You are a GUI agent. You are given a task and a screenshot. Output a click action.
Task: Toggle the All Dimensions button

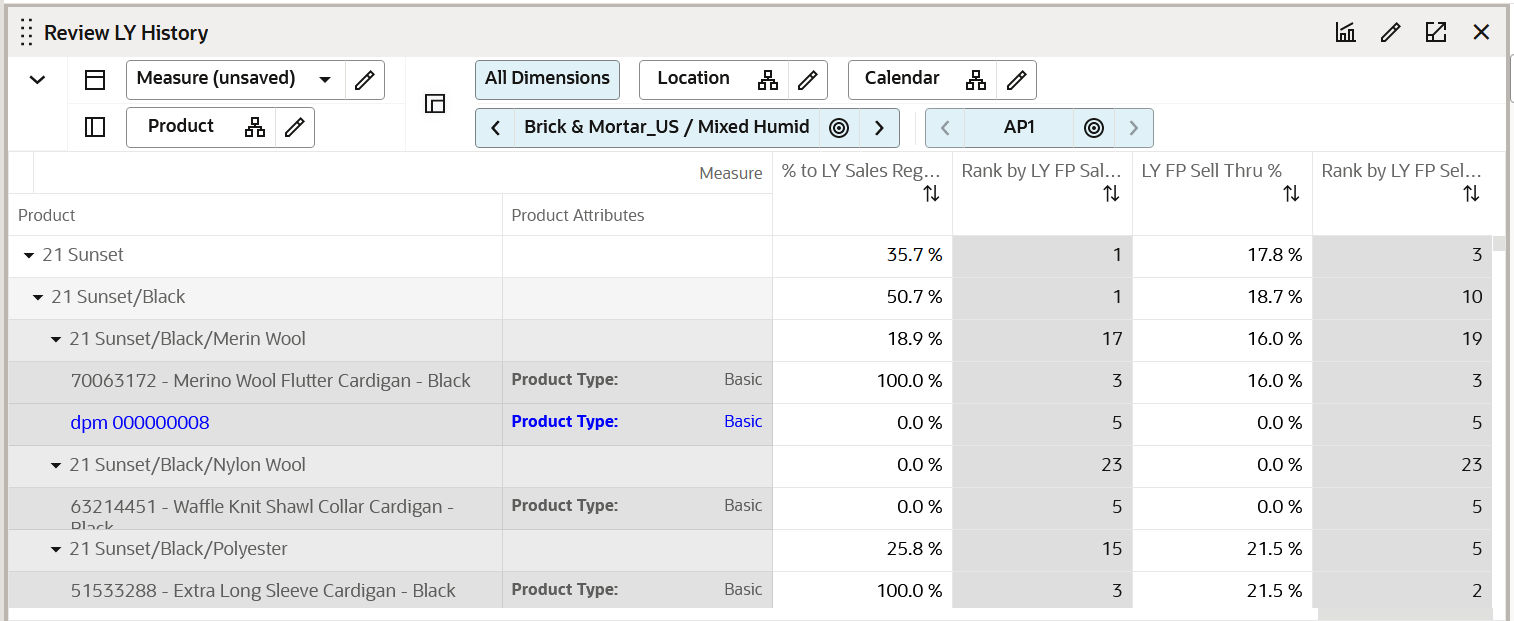click(547, 79)
